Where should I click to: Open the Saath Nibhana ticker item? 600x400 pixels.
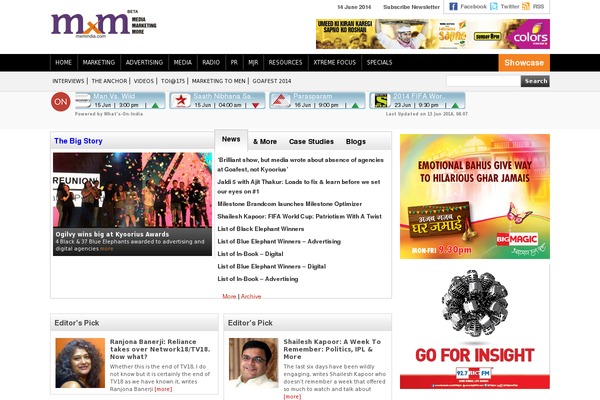pyautogui.click(x=217, y=101)
